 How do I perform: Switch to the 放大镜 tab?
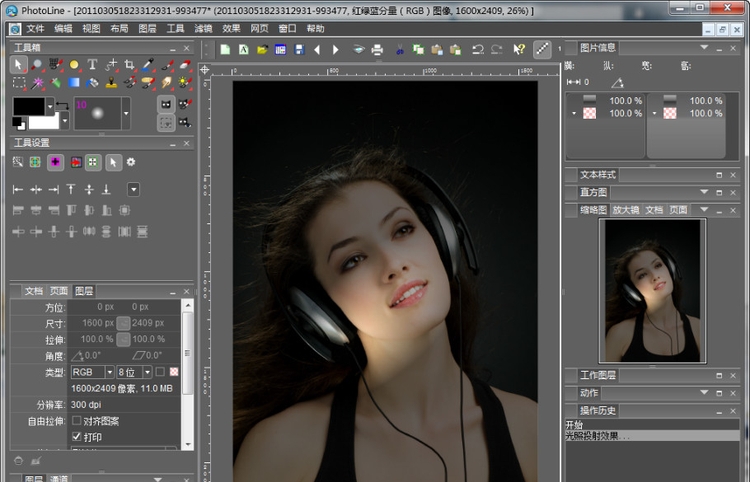tap(624, 210)
